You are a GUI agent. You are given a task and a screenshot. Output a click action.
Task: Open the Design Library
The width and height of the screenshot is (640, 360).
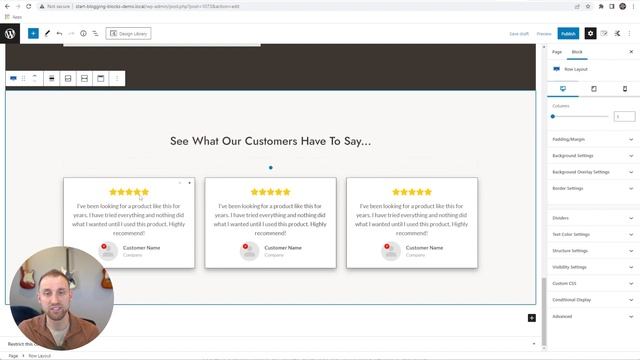129,33
